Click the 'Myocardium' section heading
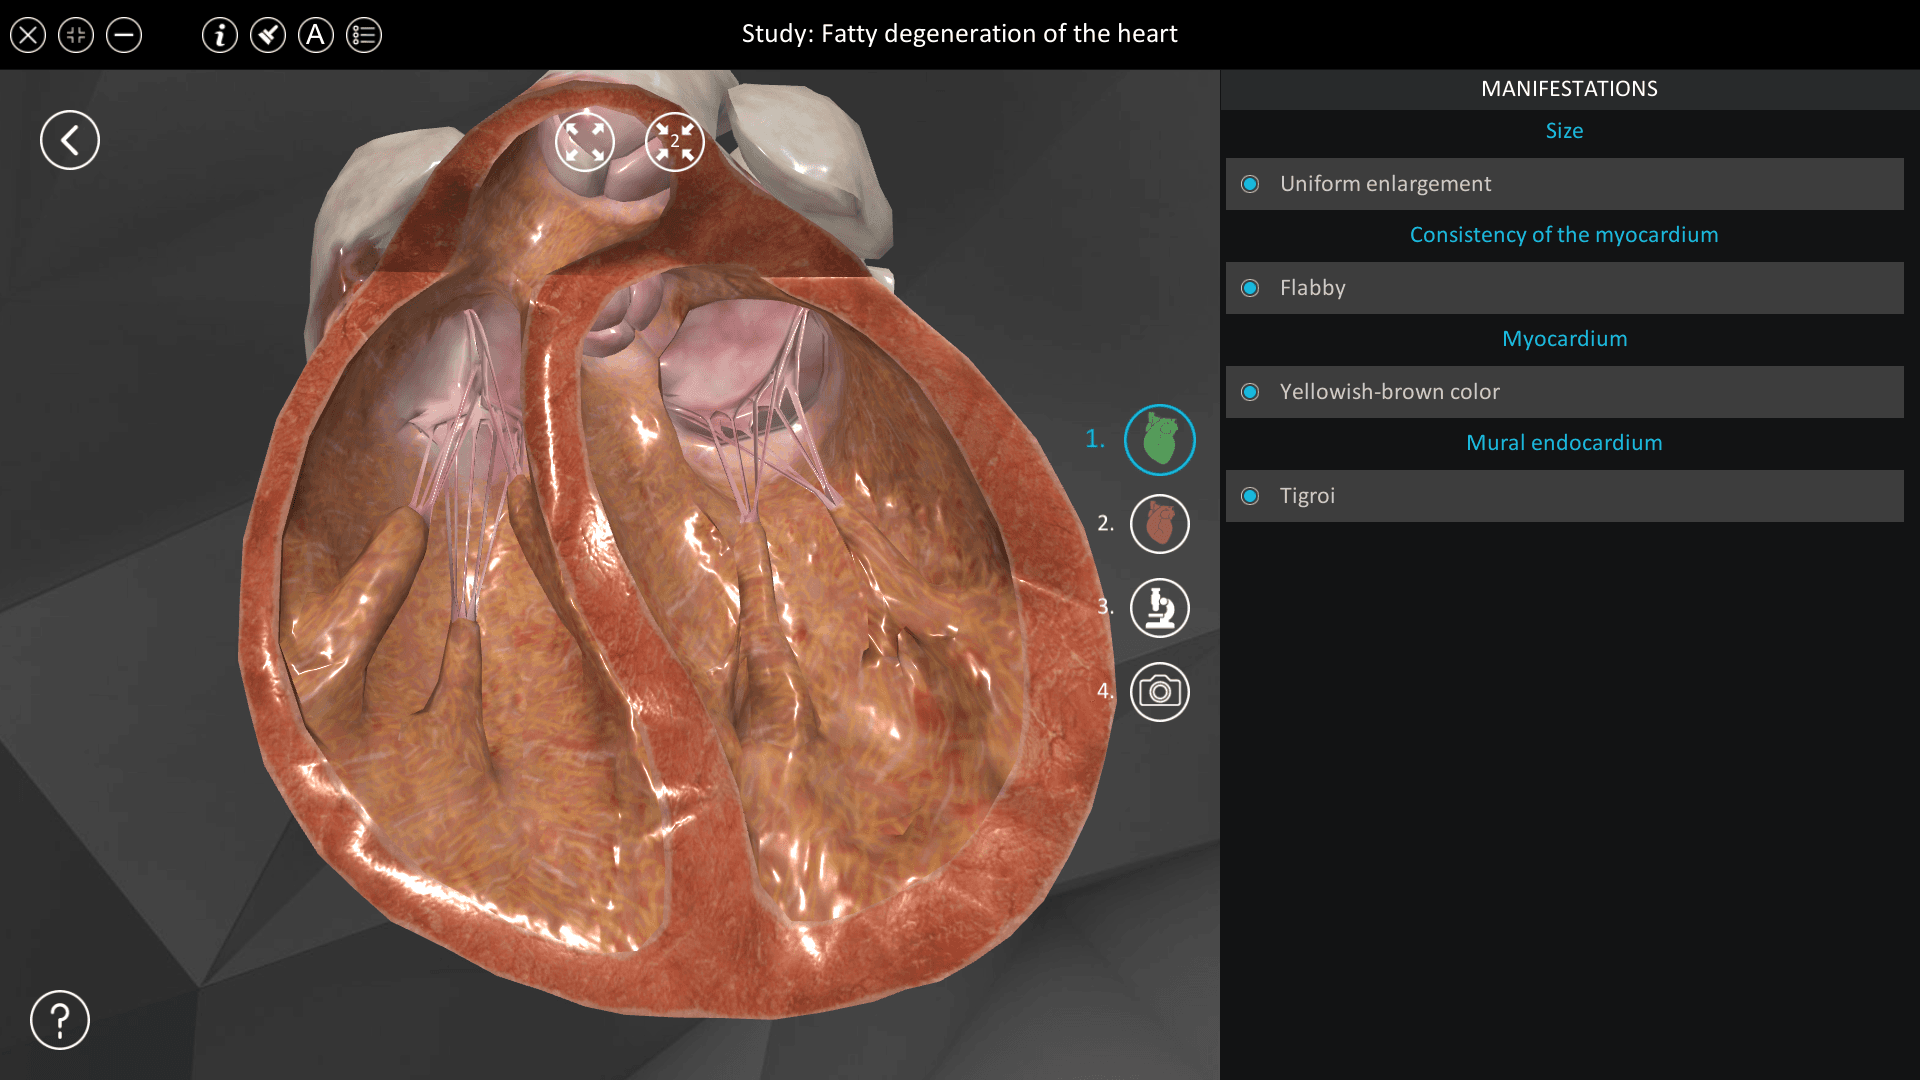The height and width of the screenshot is (1080, 1920). click(1564, 339)
